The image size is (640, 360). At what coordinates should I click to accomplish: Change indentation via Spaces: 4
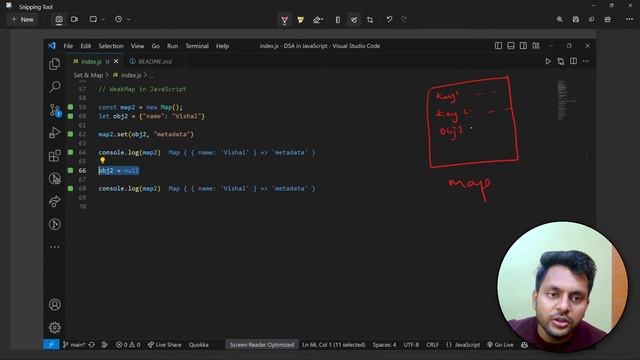(384, 345)
